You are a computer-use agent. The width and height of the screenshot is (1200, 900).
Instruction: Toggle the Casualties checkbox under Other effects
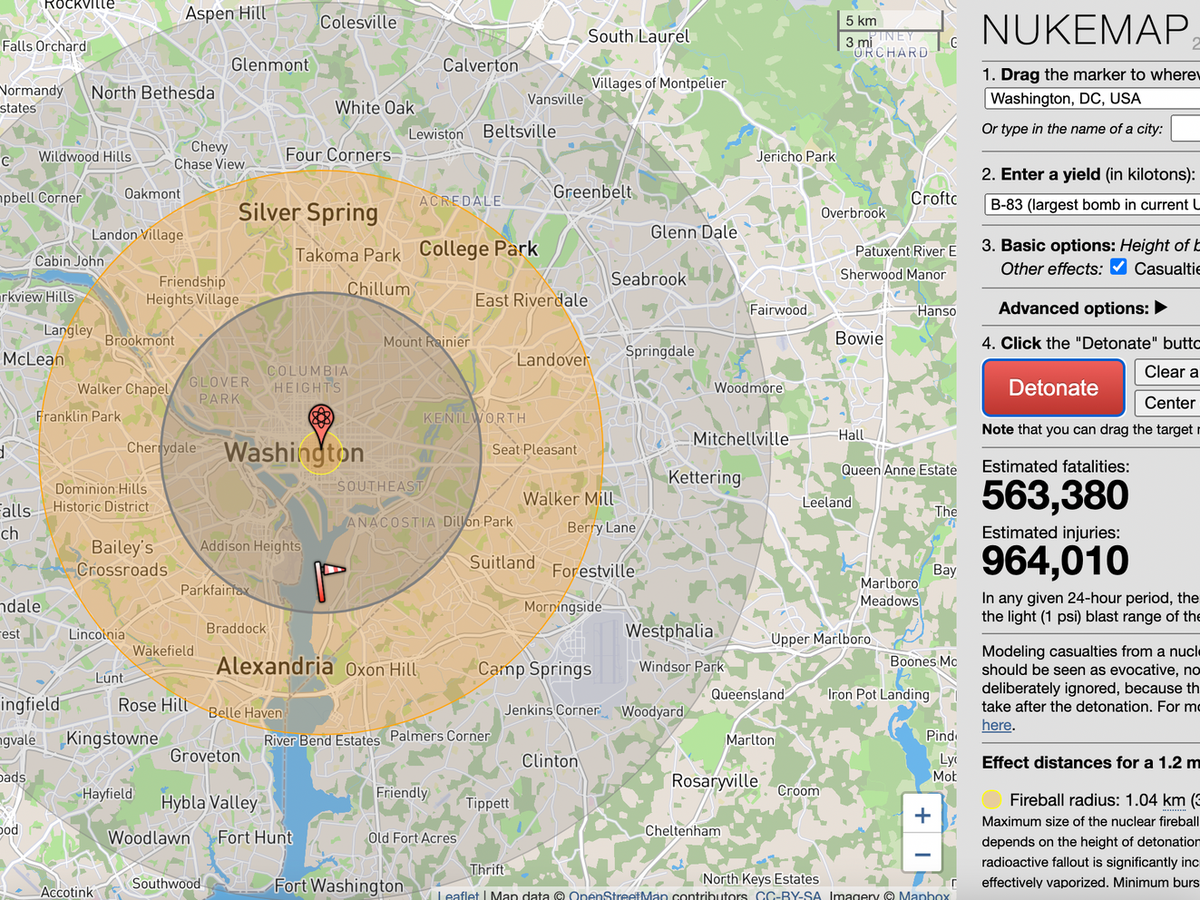coord(1119,267)
